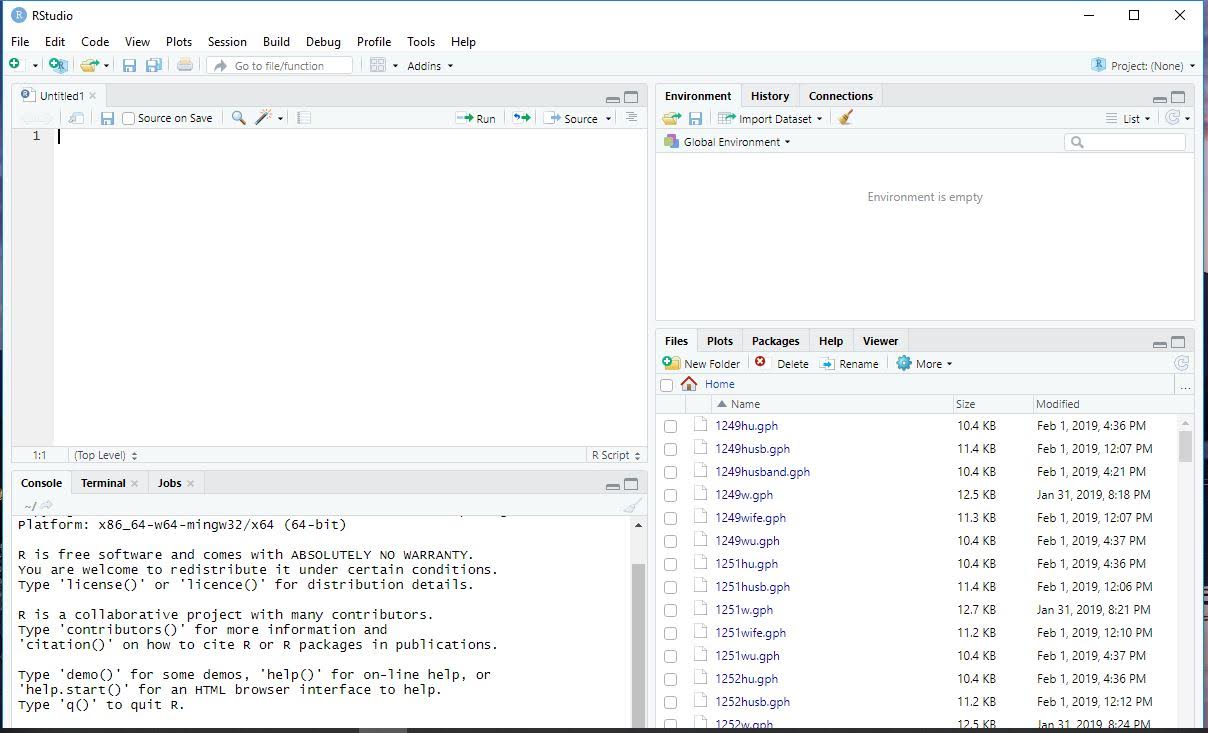Open the R Script file type selector
Viewport: 1208px width, 733px height.
[x=615, y=455]
